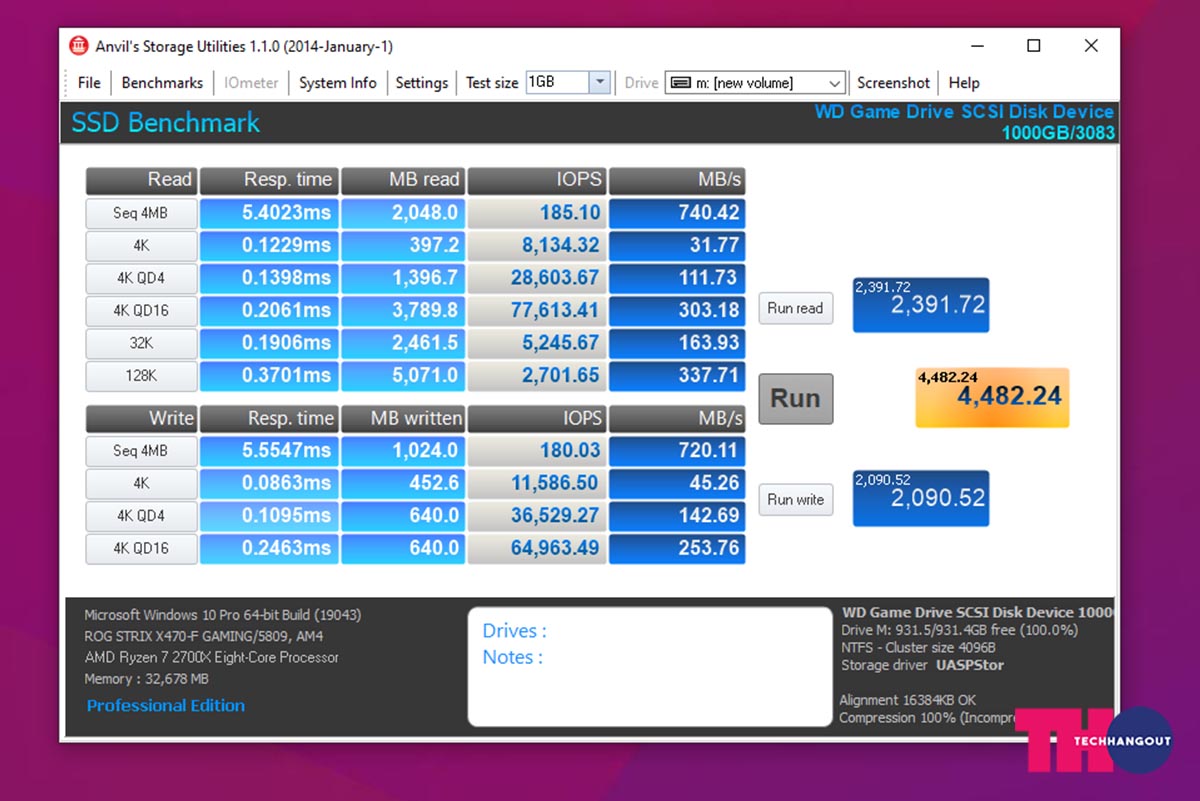The width and height of the screenshot is (1200, 801).
Task: Click the Anvil's Storage Utilities app icon
Action: pyautogui.click(x=79, y=46)
